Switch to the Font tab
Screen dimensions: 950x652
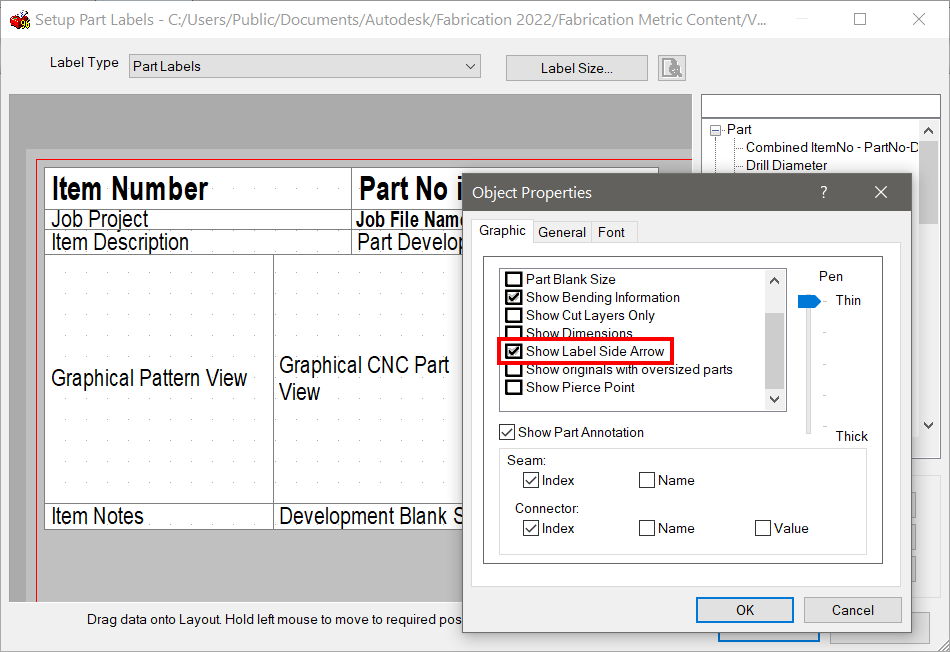(x=613, y=231)
